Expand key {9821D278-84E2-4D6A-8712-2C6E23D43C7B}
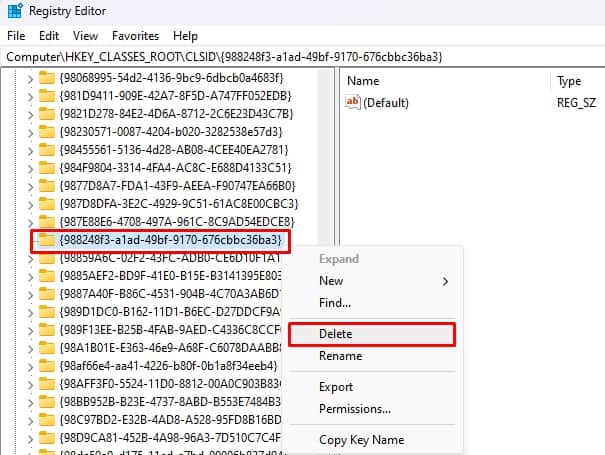Image resolution: width=605 pixels, height=455 pixels. (x=30, y=115)
